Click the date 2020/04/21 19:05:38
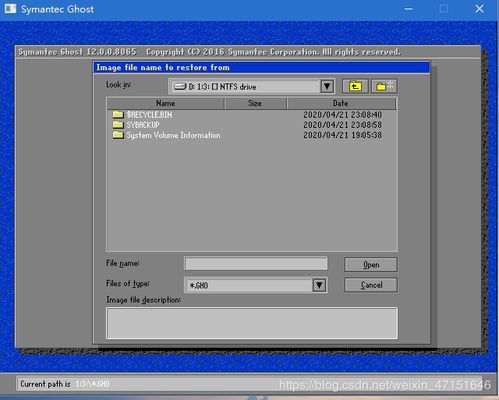 coord(342,135)
